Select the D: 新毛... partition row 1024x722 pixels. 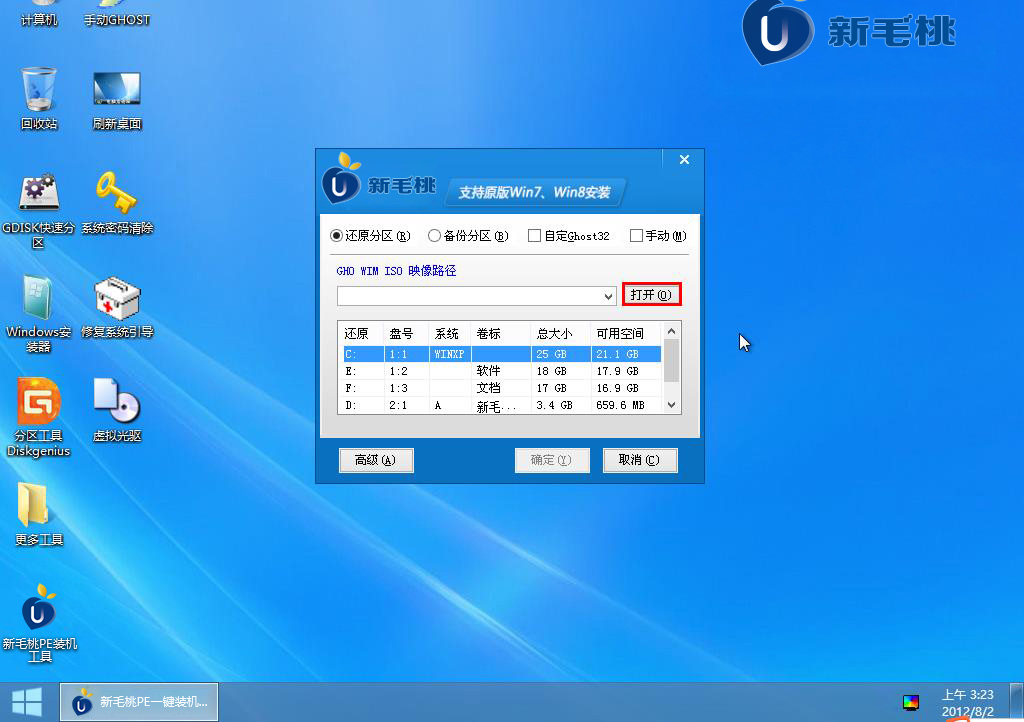click(x=502, y=405)
